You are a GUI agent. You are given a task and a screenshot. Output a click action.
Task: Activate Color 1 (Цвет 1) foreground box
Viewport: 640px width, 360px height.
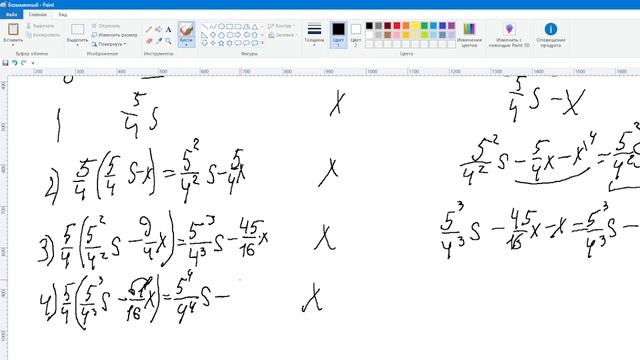(338, 34)
